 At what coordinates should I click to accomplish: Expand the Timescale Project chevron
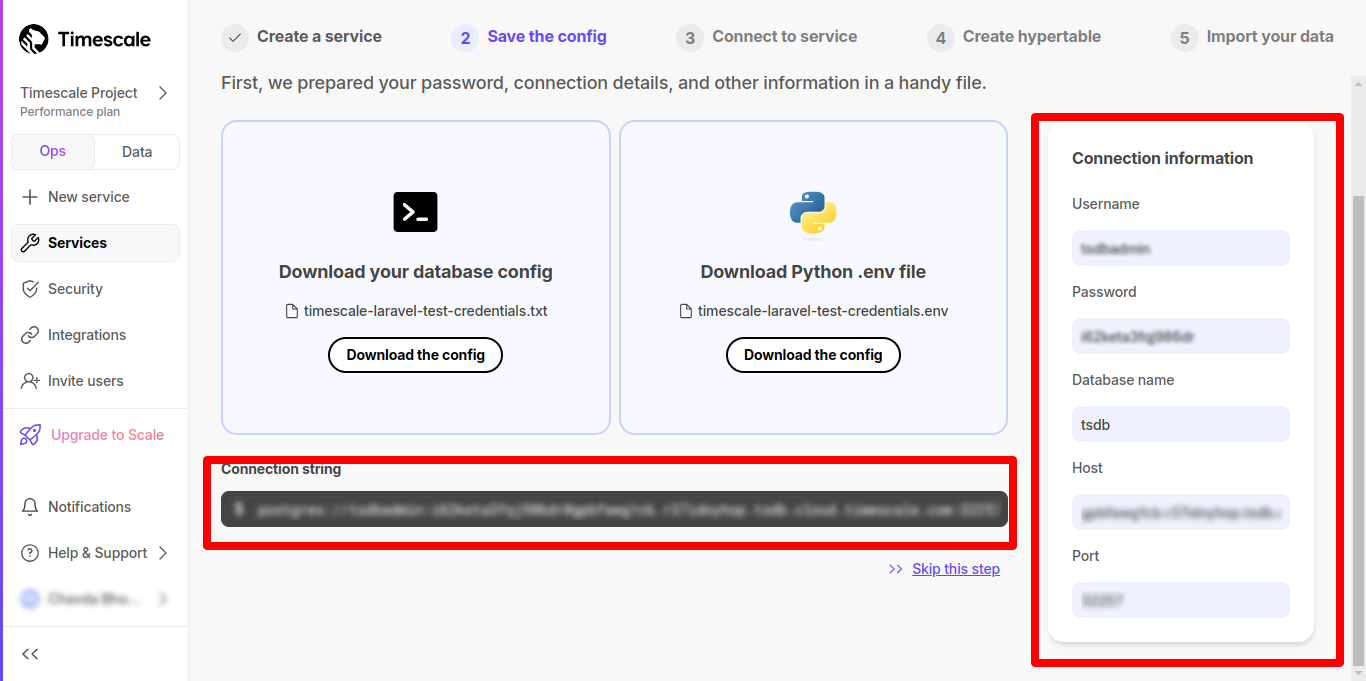coord(163,93)
